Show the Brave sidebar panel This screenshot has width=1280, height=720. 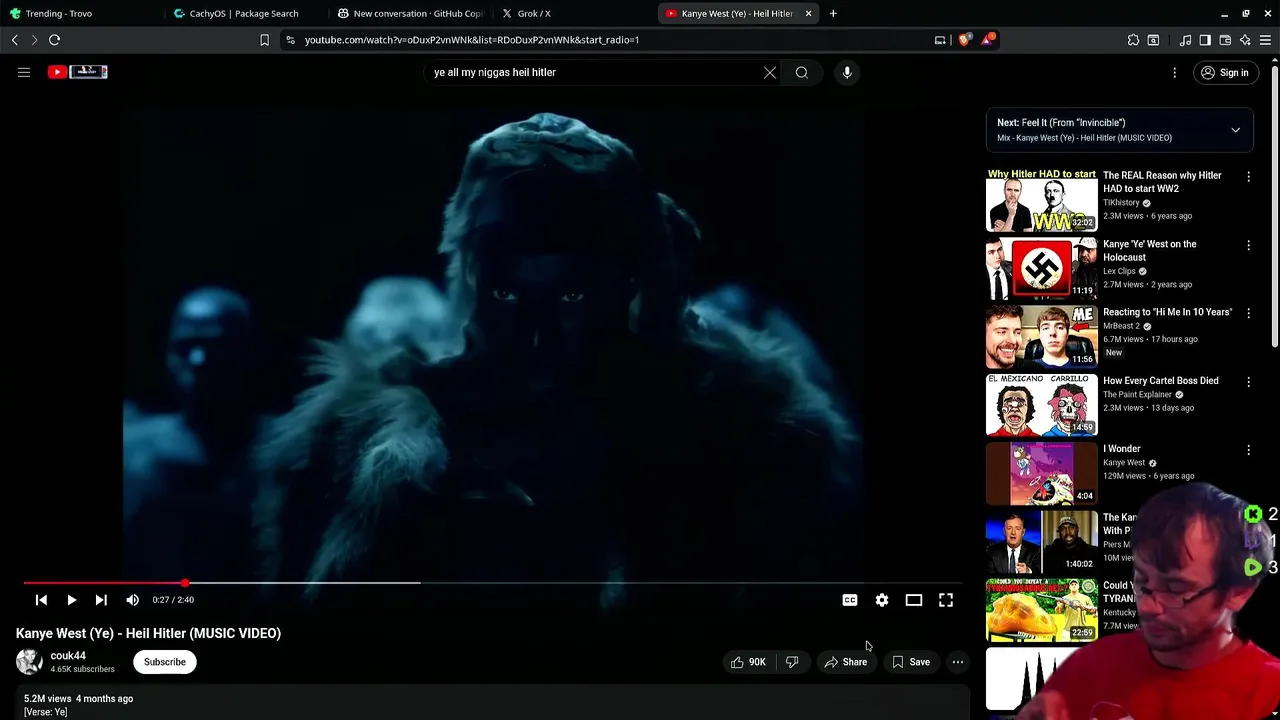tap(1205, 40)
